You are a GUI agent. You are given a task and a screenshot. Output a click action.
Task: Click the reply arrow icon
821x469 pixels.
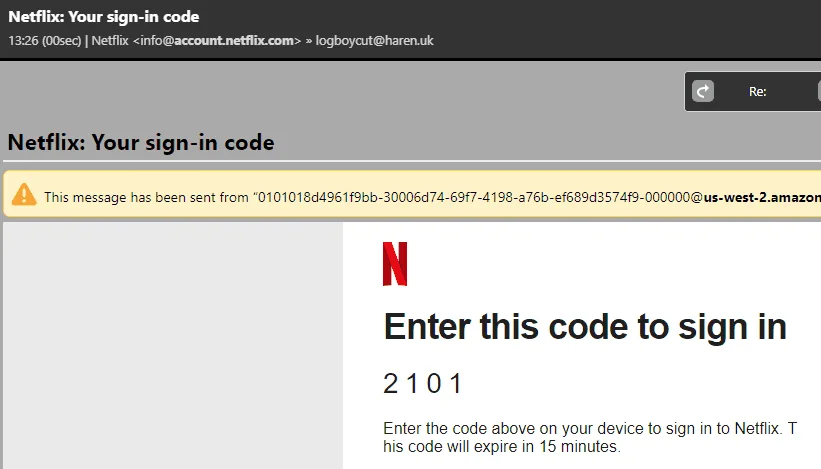pos(703,91)
